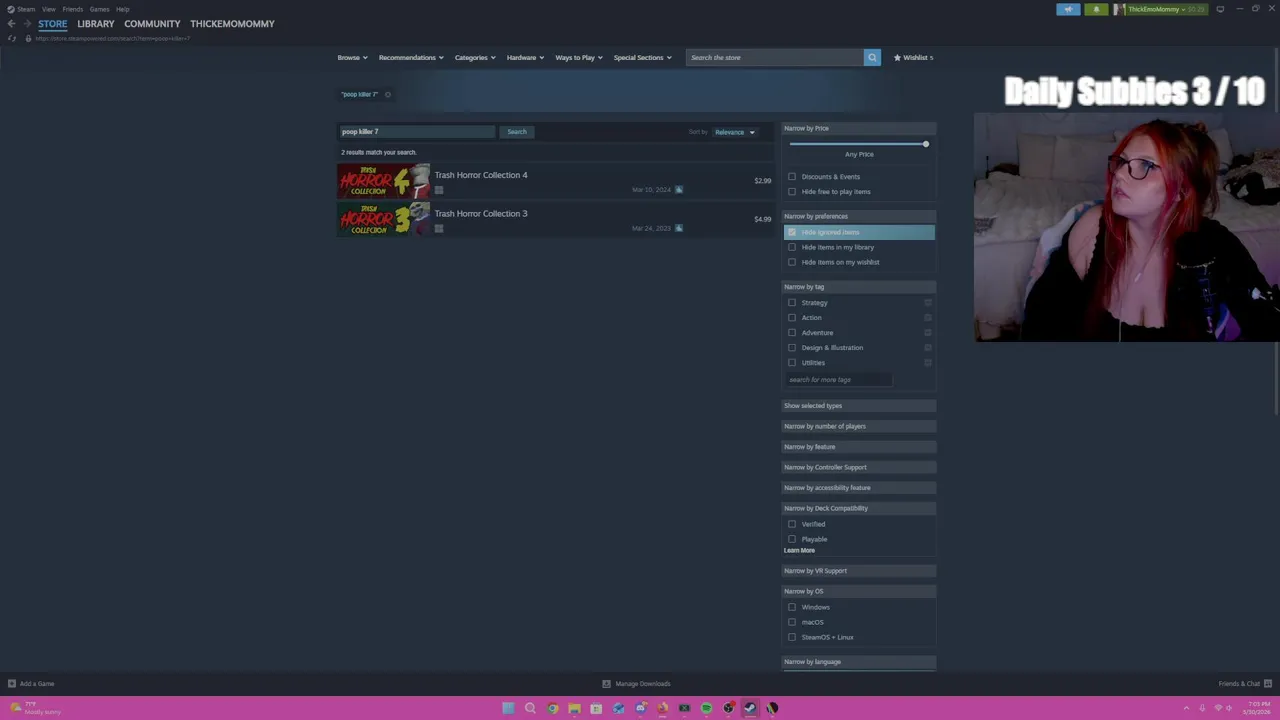This screenshot has width=1280, height=720.
Task: Open Firefox from the taskbar
Action: click(662, 708)
